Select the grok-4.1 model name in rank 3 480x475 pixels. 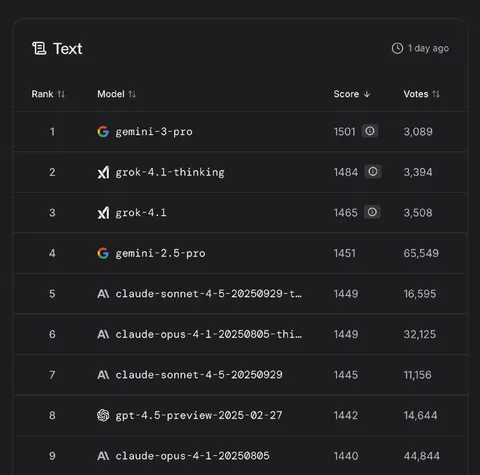tap(141, 213)
